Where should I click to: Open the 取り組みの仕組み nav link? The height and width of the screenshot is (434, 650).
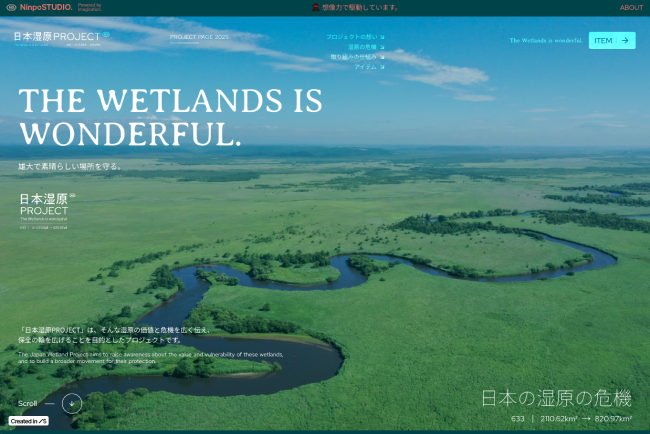(353, 57)
